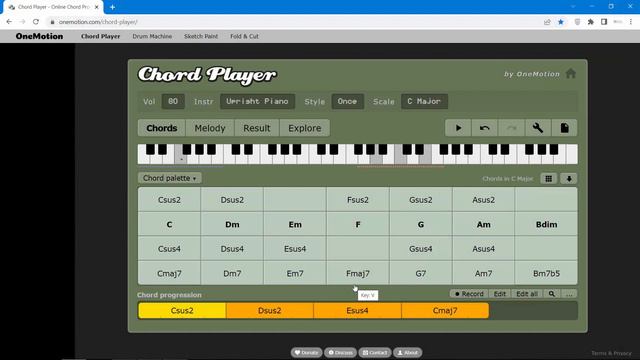The width and height of the screenshot is (640, 360).
Task: Open Drum Machine in top navigation
Action: pos(152,36)
